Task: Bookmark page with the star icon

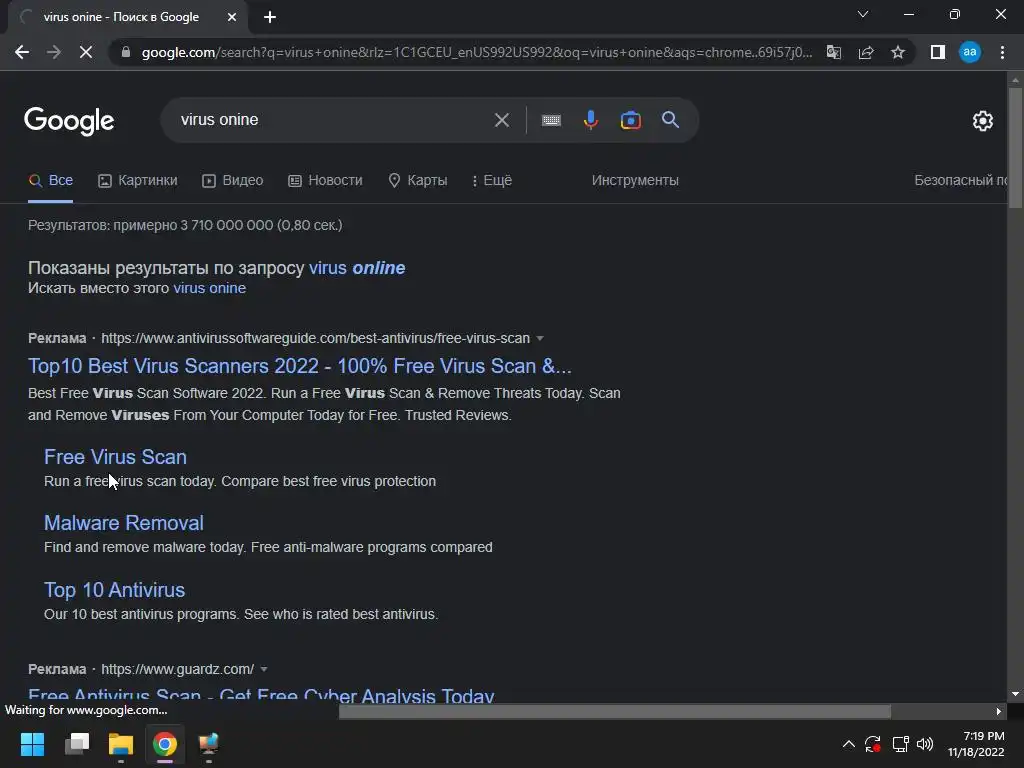Action: (898, 52)
